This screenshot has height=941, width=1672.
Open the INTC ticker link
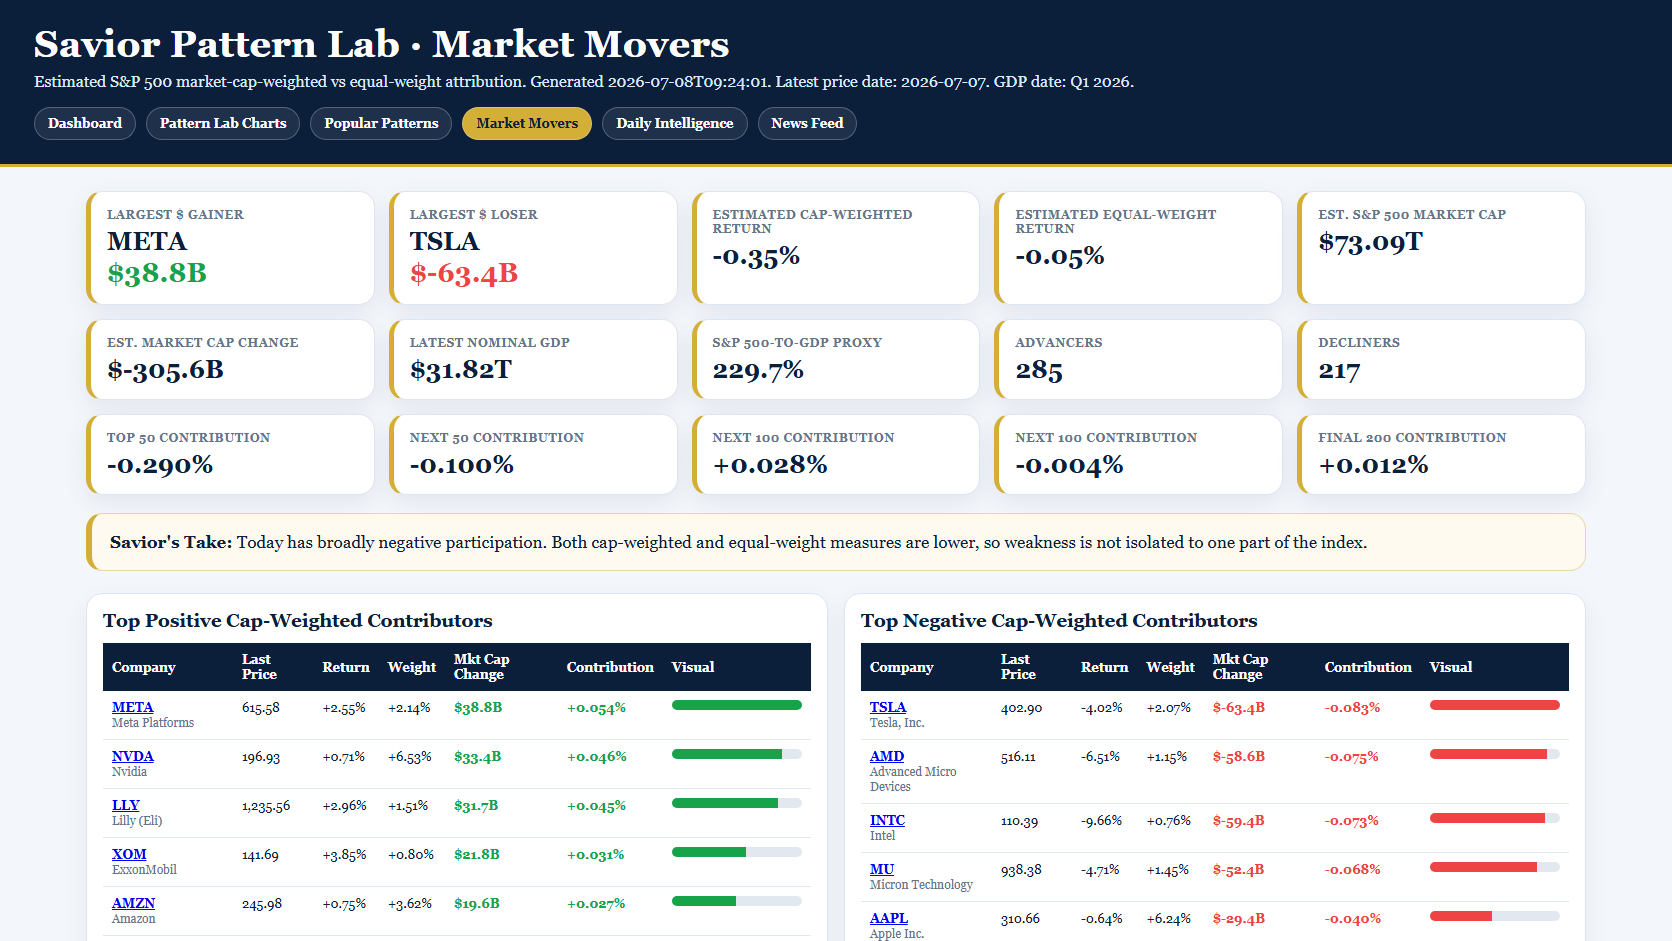click(x=887, y=820)
